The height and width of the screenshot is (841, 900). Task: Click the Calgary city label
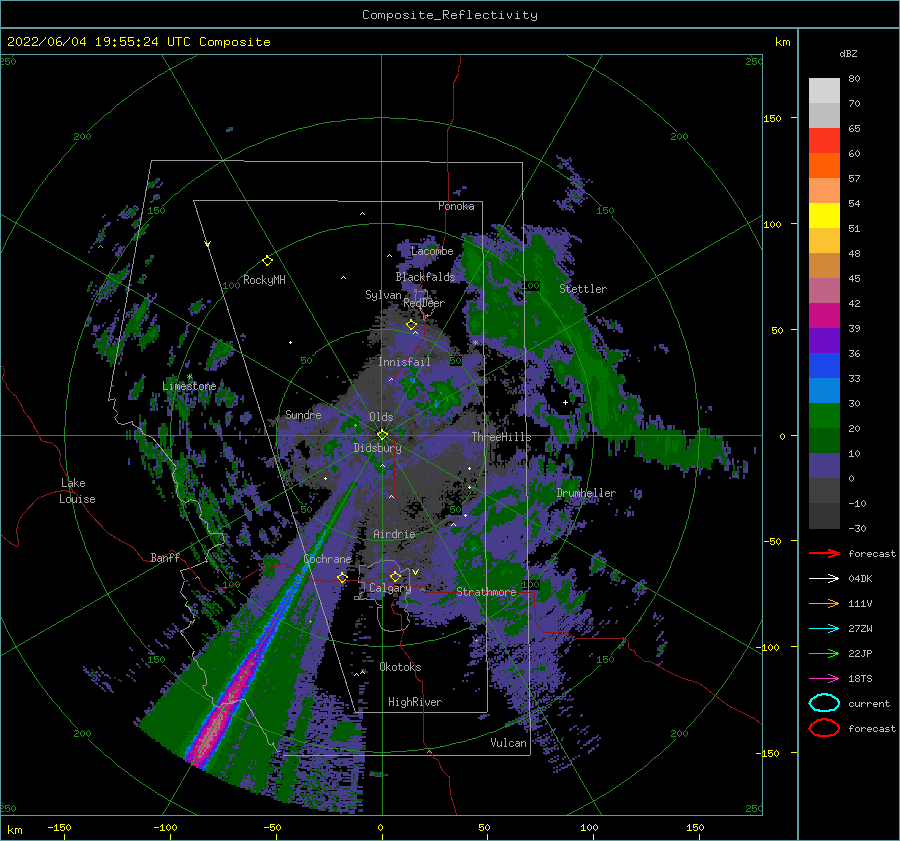(x=390, y=588)
